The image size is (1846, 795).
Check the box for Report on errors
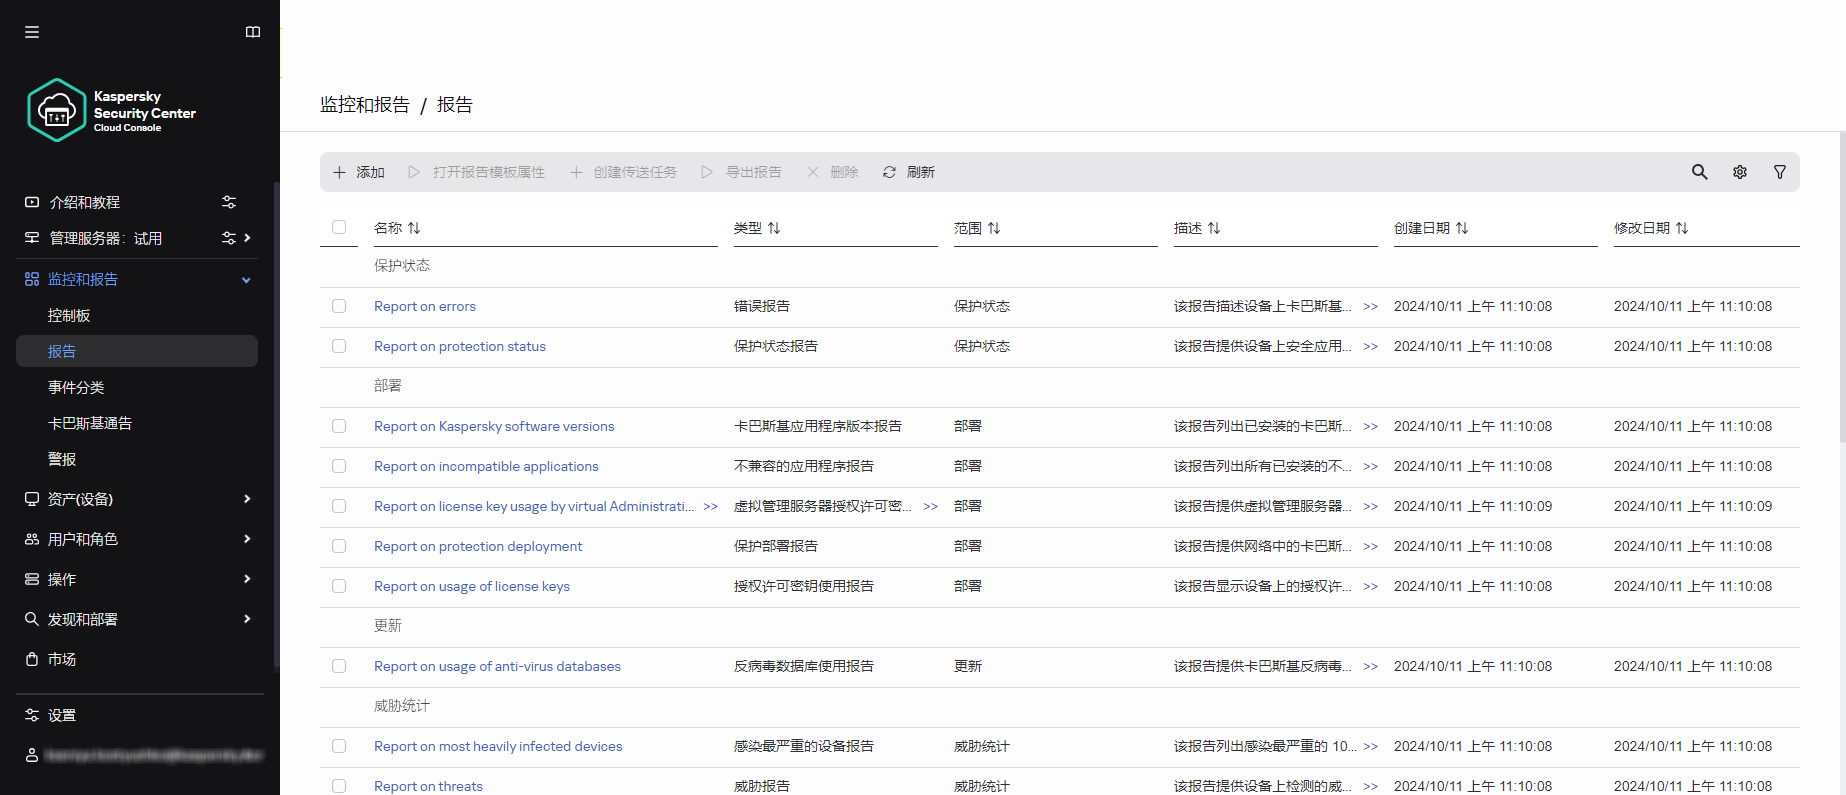pyautogui.click(x=339, y=306)
